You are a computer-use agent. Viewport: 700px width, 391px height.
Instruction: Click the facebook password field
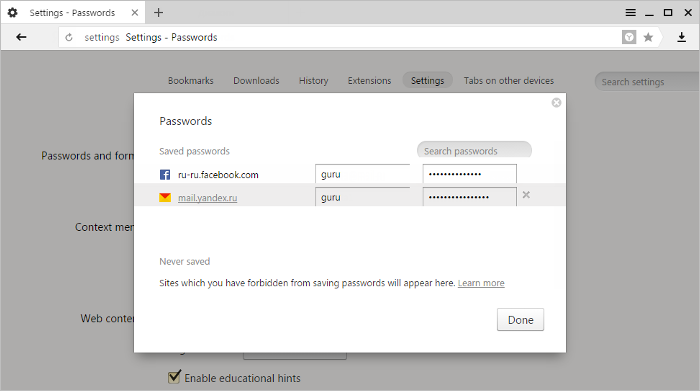point(470,174)
